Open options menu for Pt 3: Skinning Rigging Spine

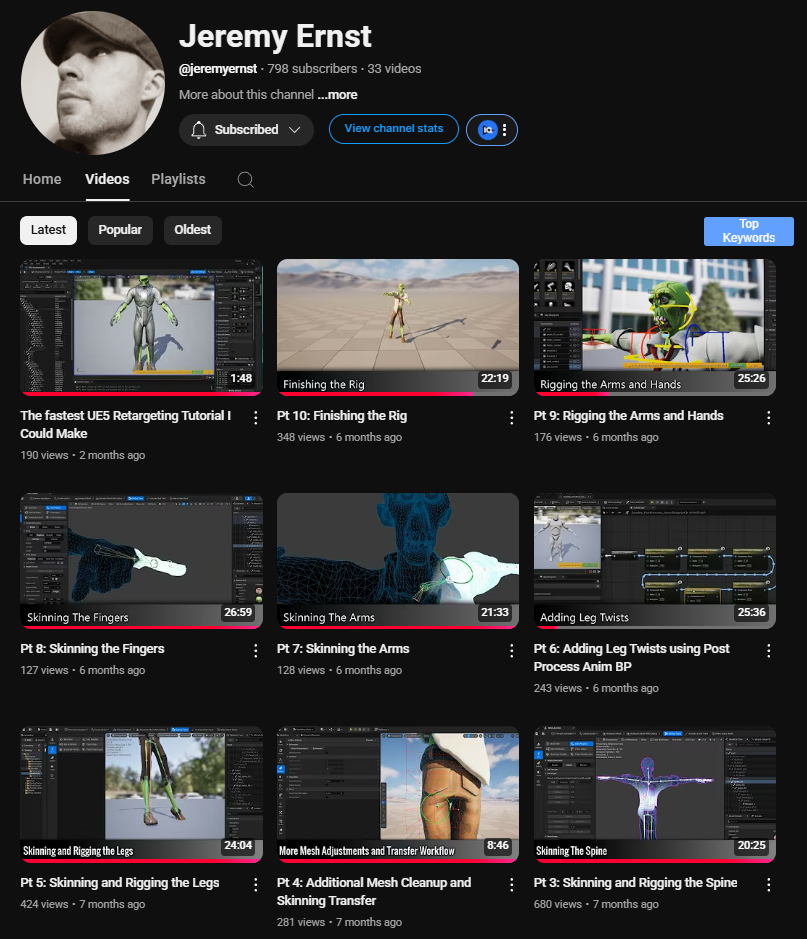(769, 885)
